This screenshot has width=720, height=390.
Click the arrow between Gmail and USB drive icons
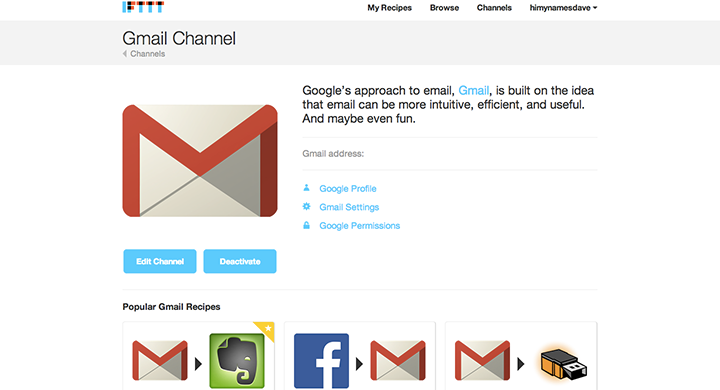[x=521, y=364]
